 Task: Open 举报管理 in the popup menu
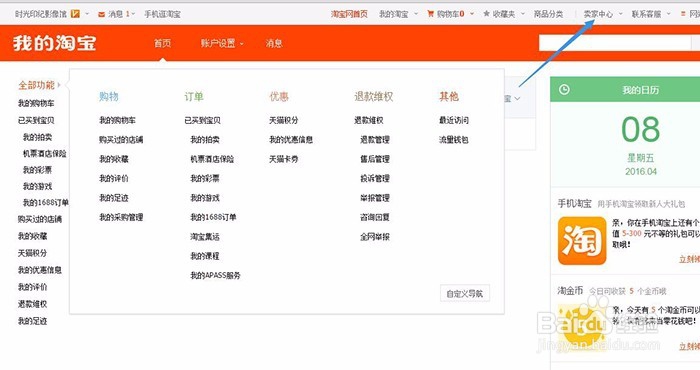[x=375, y=198]
